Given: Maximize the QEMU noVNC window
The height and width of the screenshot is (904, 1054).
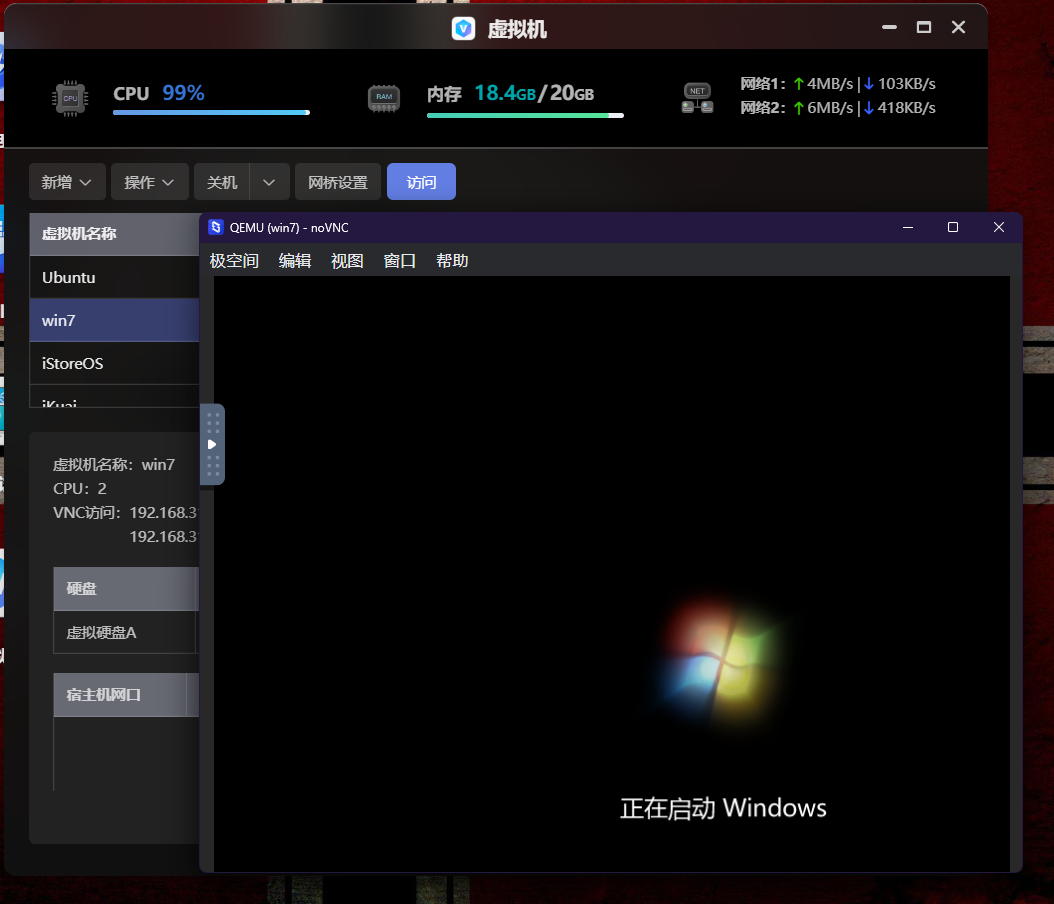Looking at the screenshot, I should click(x=952, y=227).
